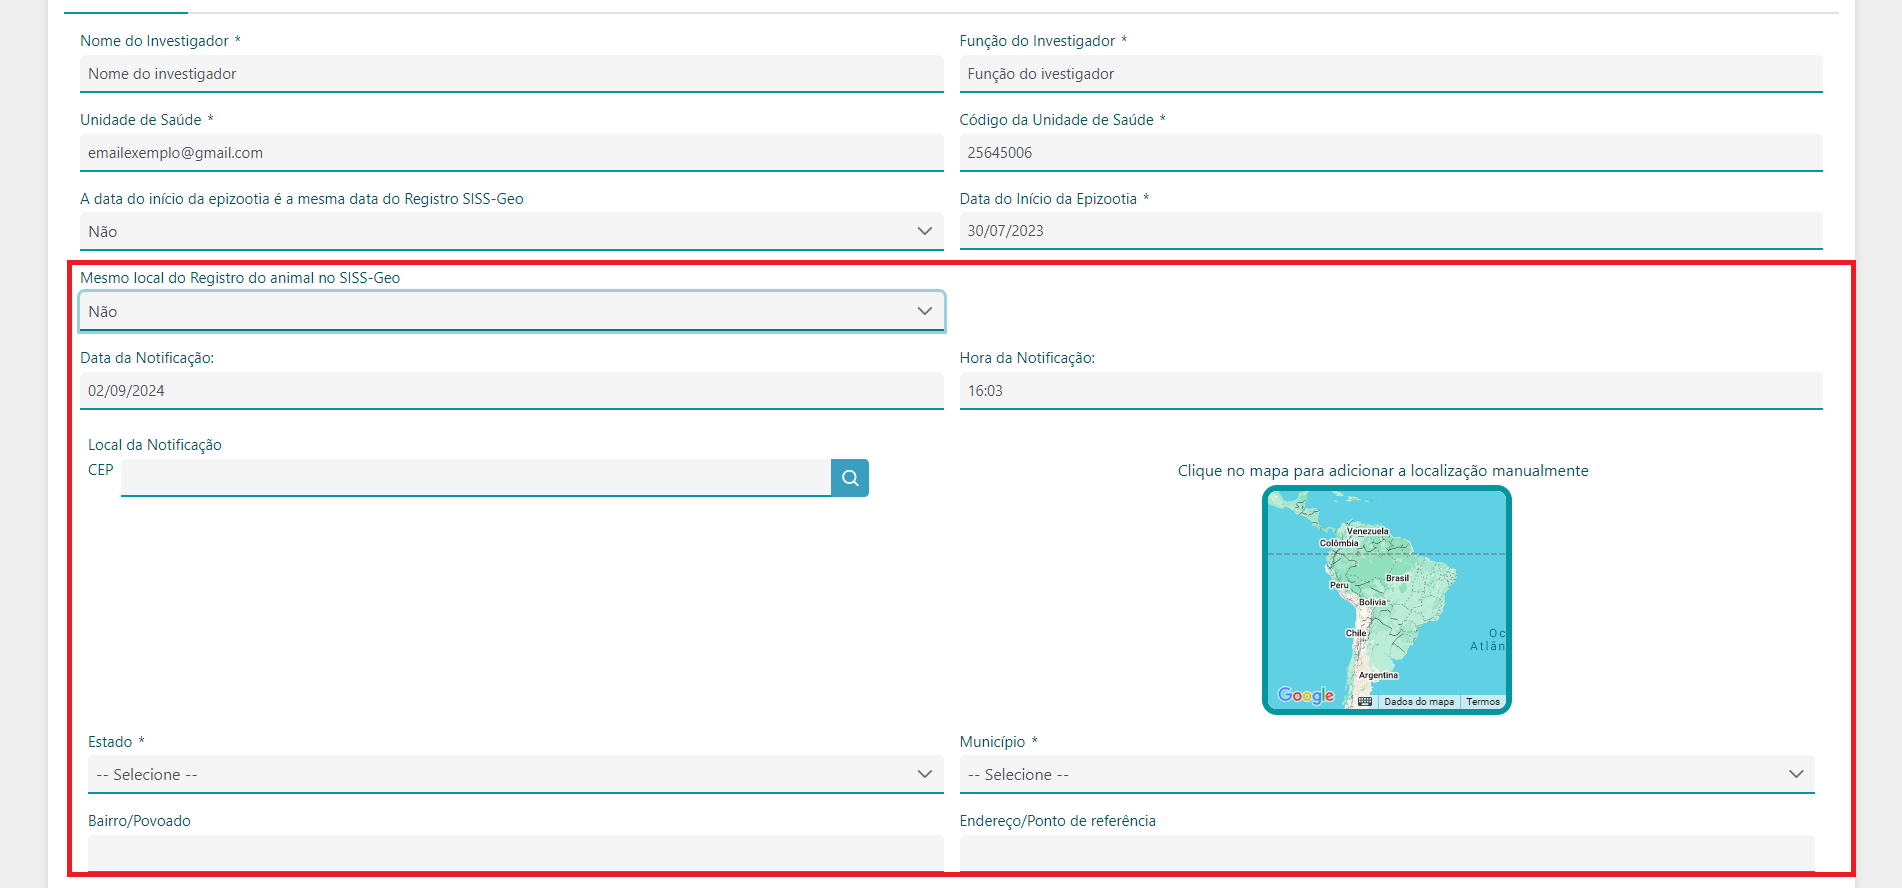1902x888 pixels.
Task: Click the 'Termos' link on the map
Action: [x=1482, y=702]
